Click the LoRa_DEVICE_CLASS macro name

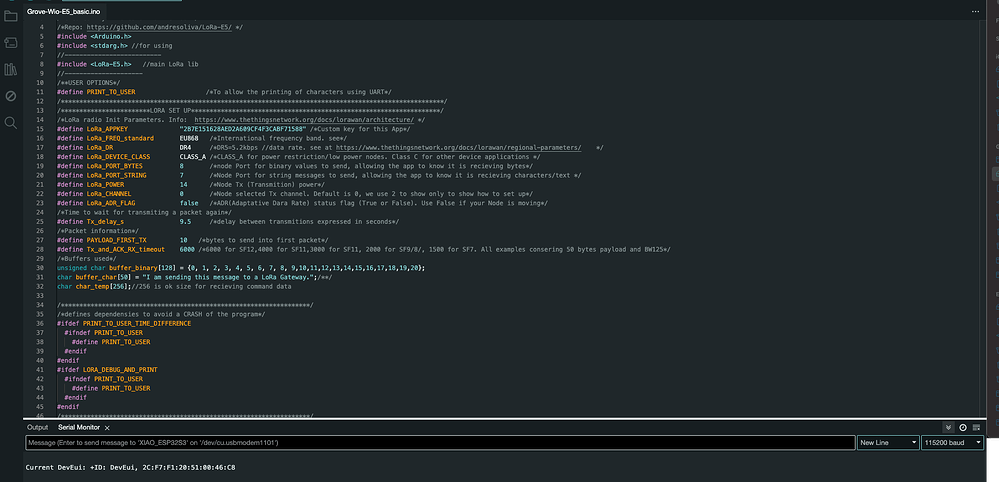[119, 157]
